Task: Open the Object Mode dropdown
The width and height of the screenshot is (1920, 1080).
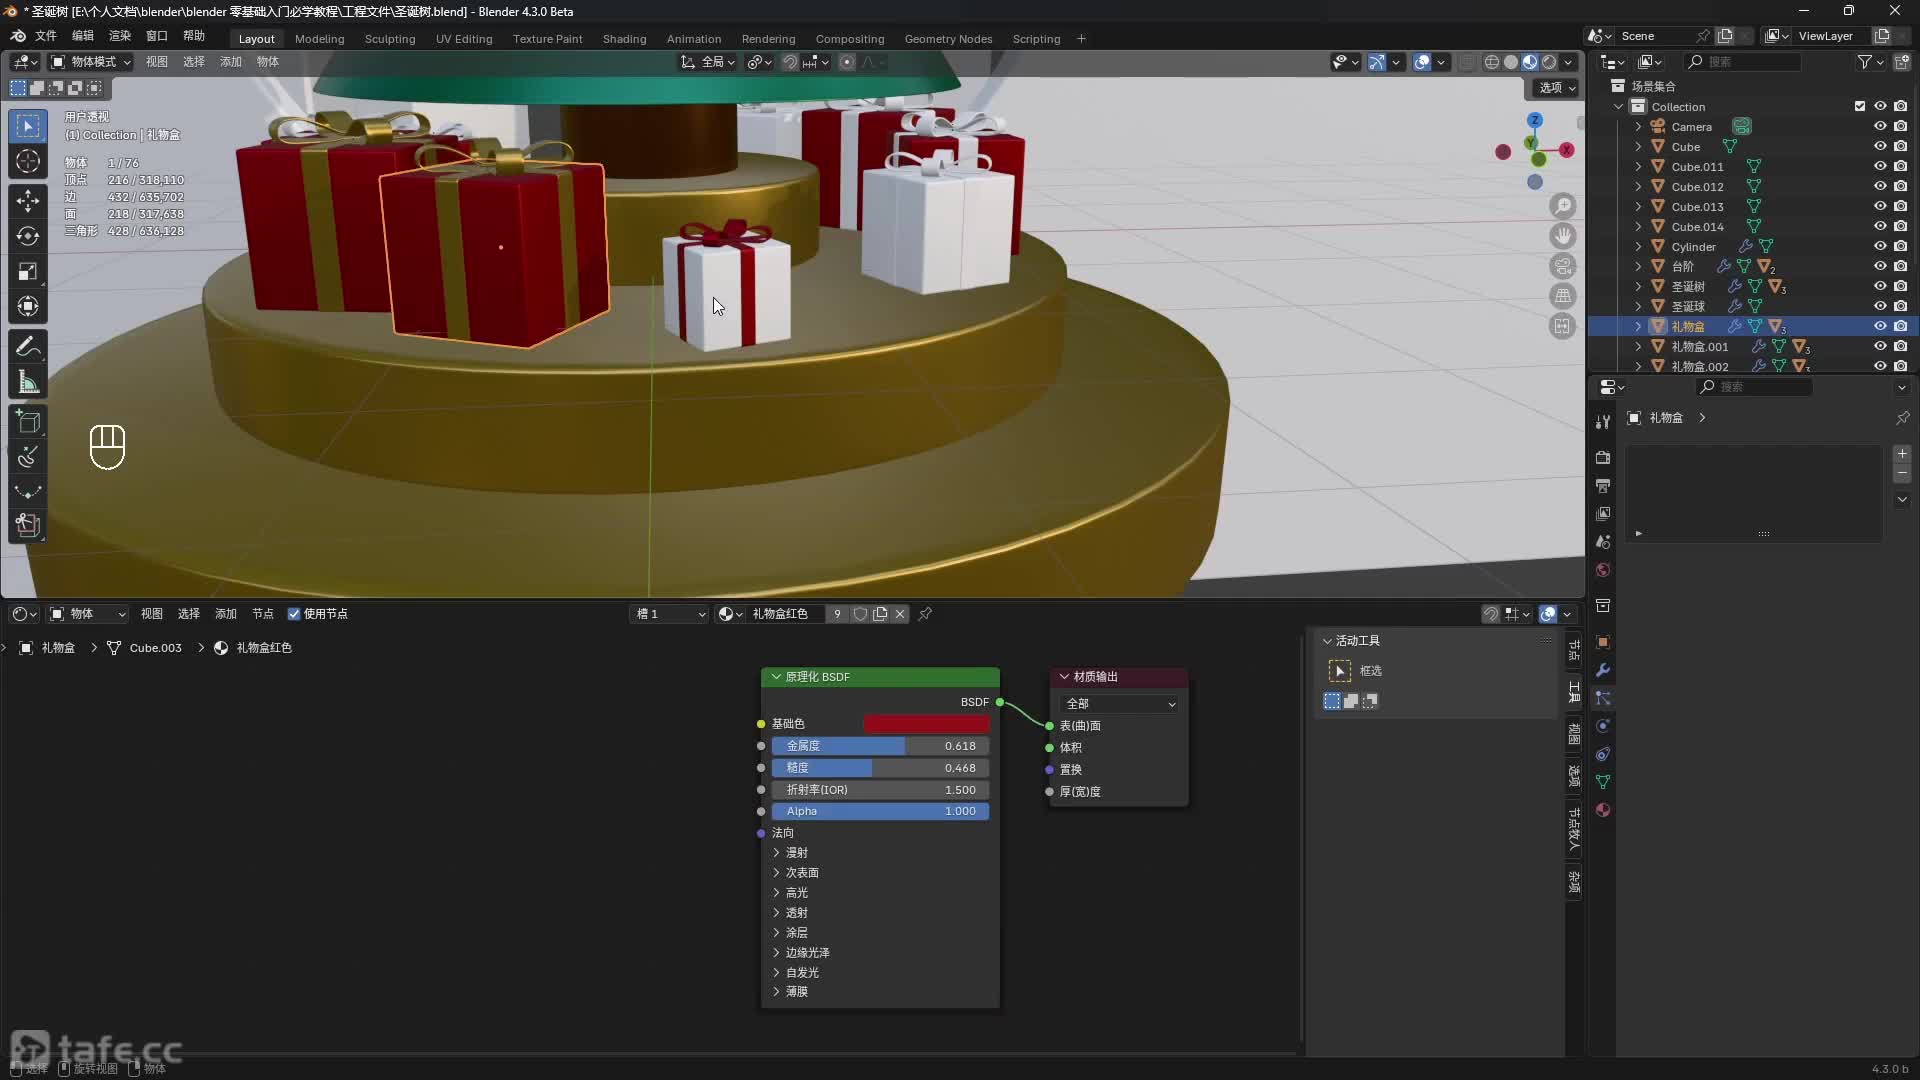Action: (x=92, y=62)
